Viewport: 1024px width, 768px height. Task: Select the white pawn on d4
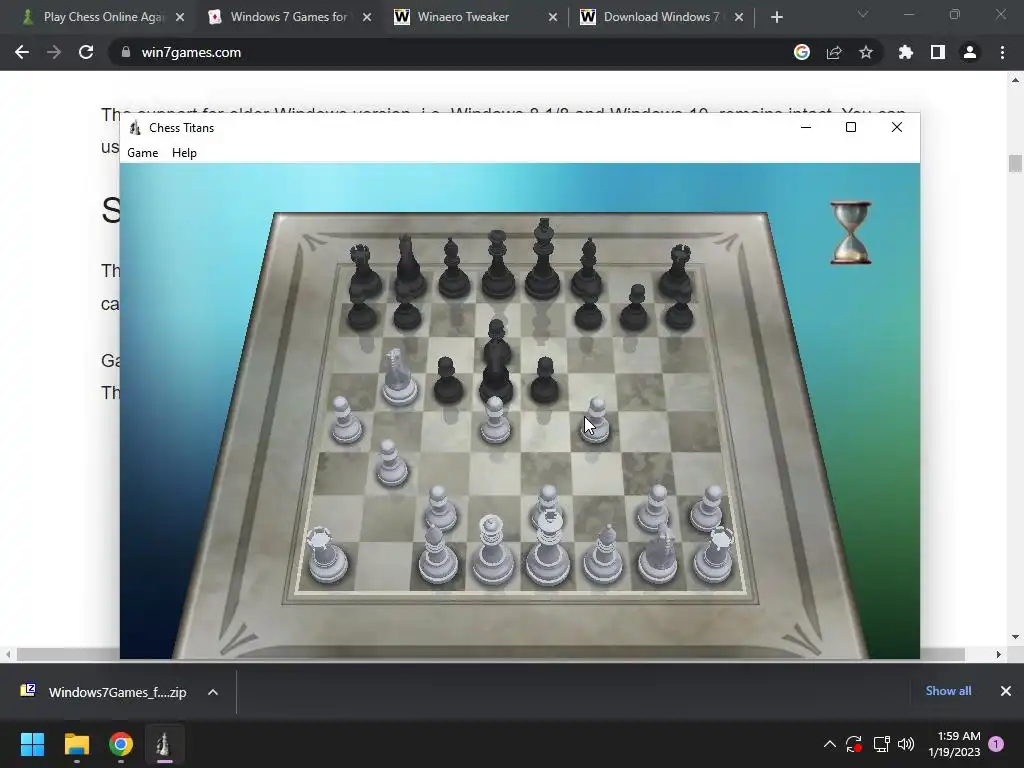(495, 421)
